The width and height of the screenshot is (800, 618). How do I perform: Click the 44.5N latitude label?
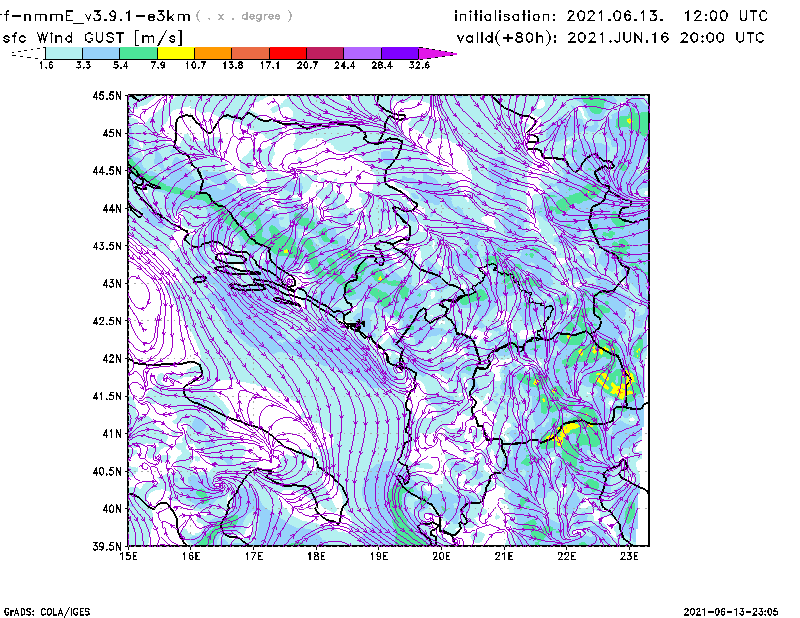click(x=107, y=171)
